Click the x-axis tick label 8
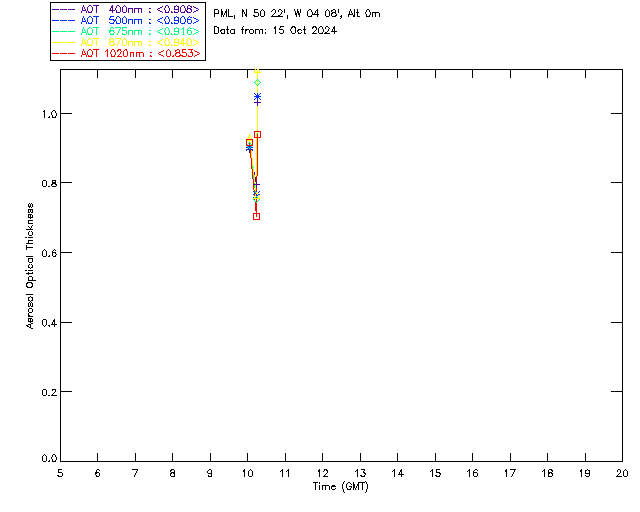The image size is (640, 512). tap(173, 473)
